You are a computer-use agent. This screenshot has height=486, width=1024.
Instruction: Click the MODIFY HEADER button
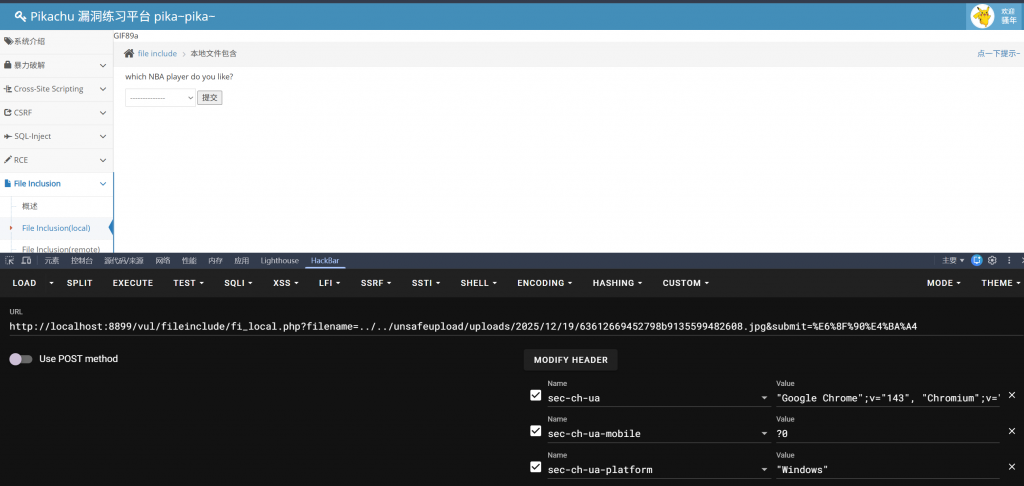point(571,360)
